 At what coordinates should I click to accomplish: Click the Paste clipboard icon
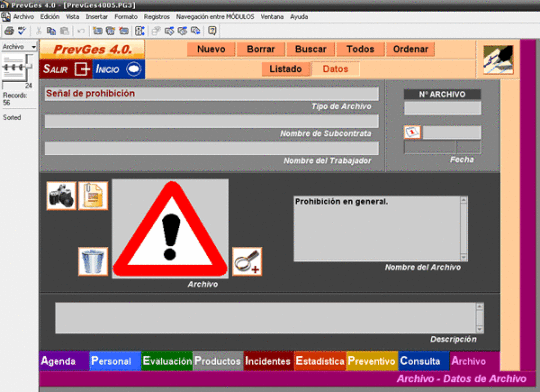point(64,31)
